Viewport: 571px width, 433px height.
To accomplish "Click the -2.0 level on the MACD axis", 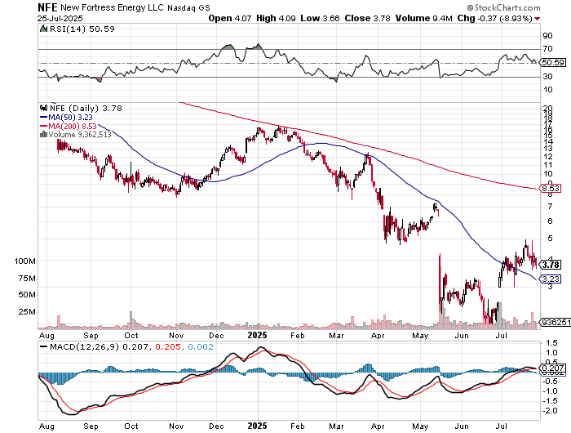I will [550, 411].
